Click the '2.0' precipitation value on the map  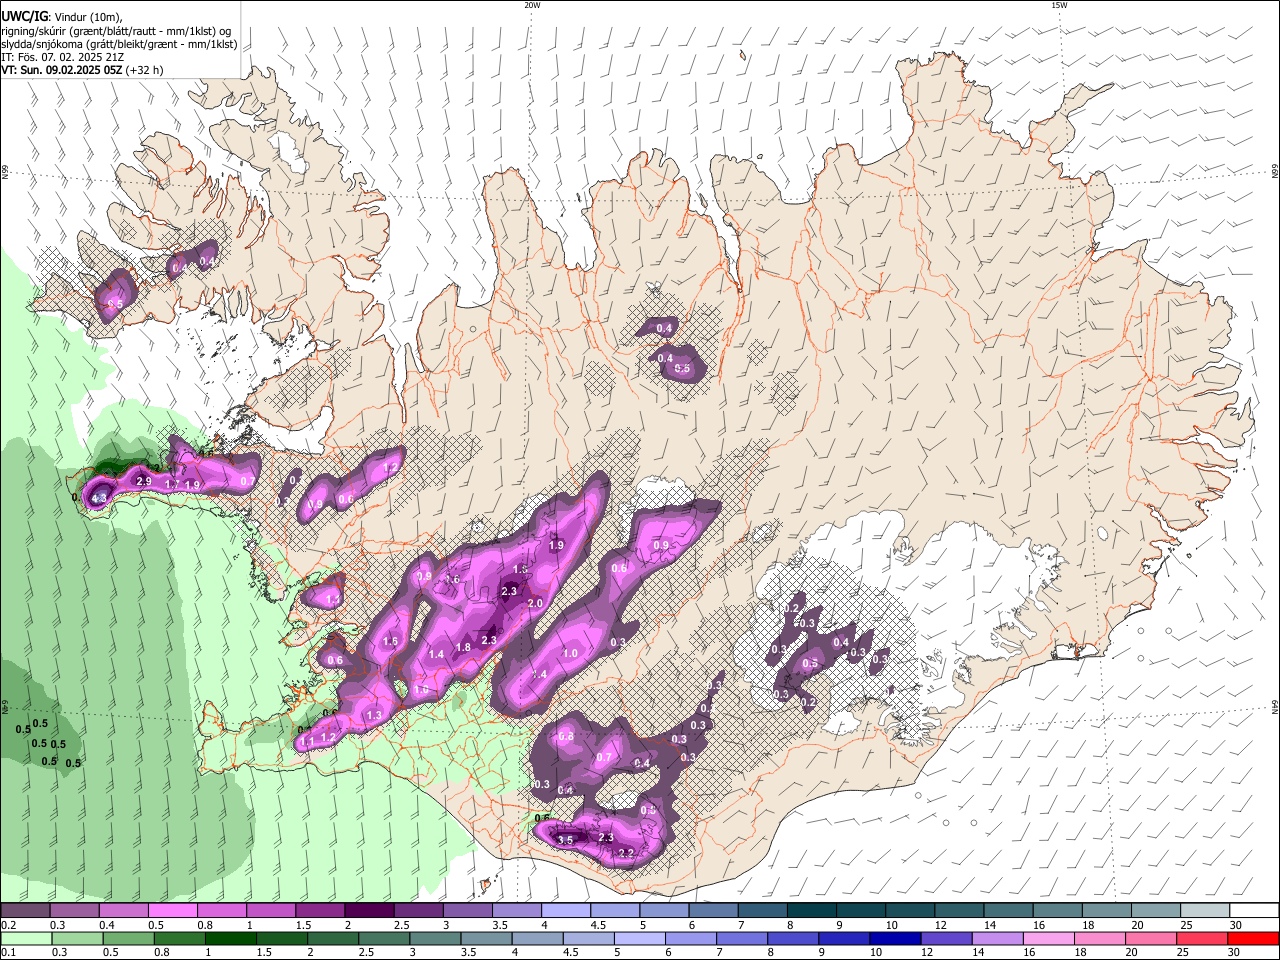[535, 604]
